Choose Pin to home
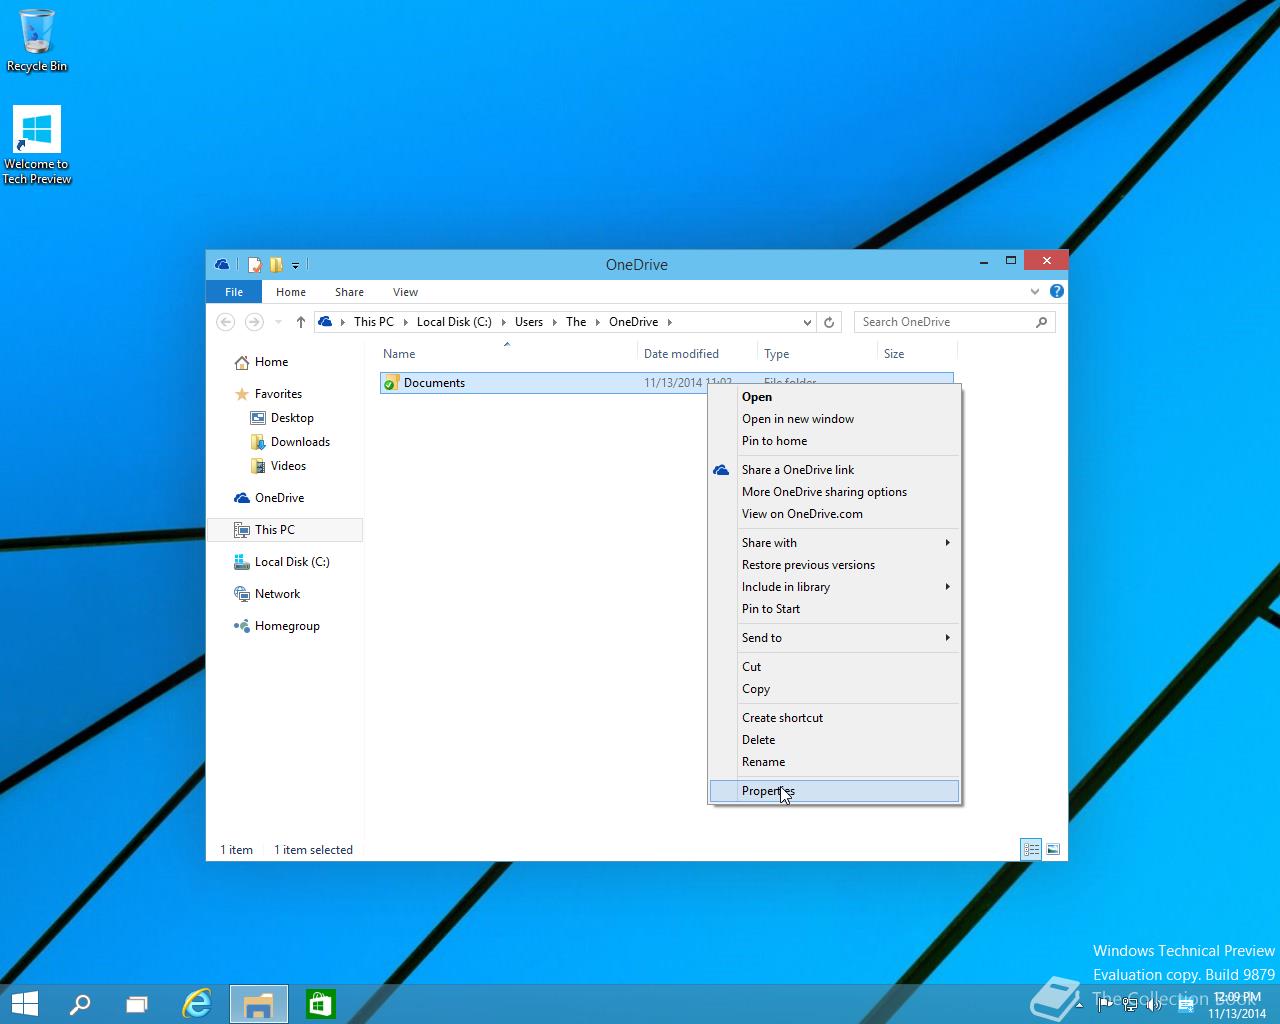Viewport: 1280px width, 1024px height. point(834,441)
